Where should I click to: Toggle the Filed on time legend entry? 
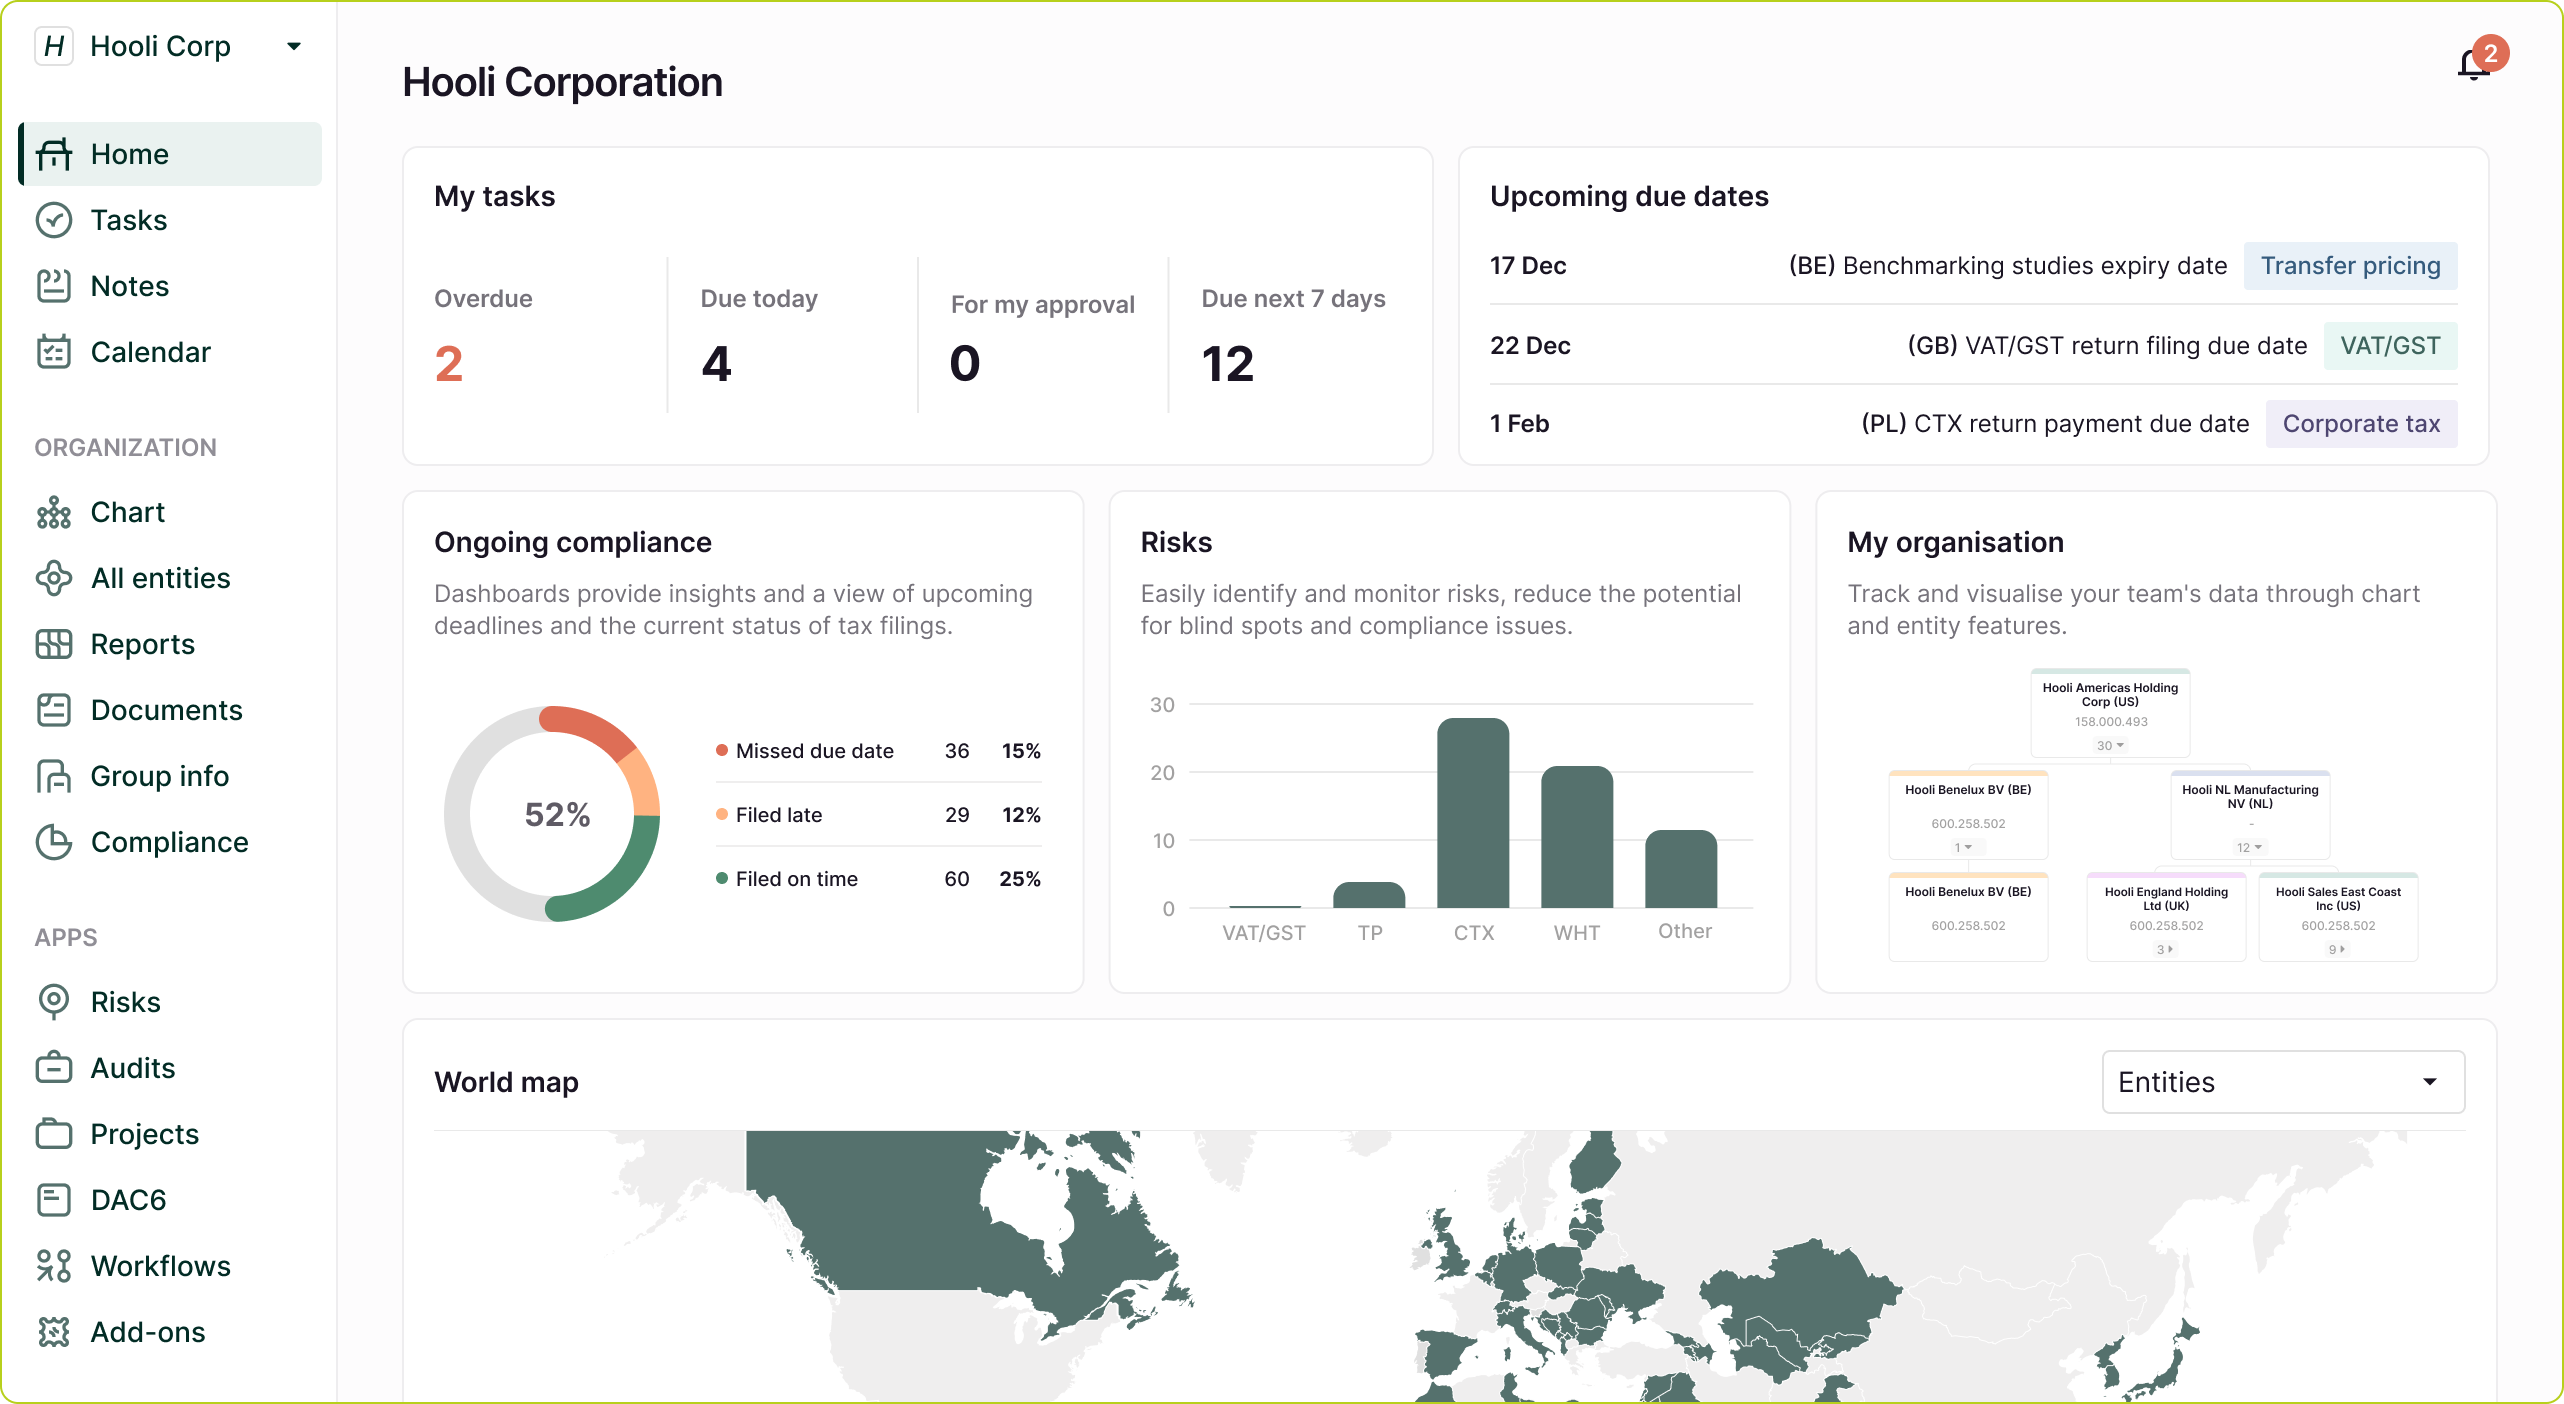click(796, 879)
